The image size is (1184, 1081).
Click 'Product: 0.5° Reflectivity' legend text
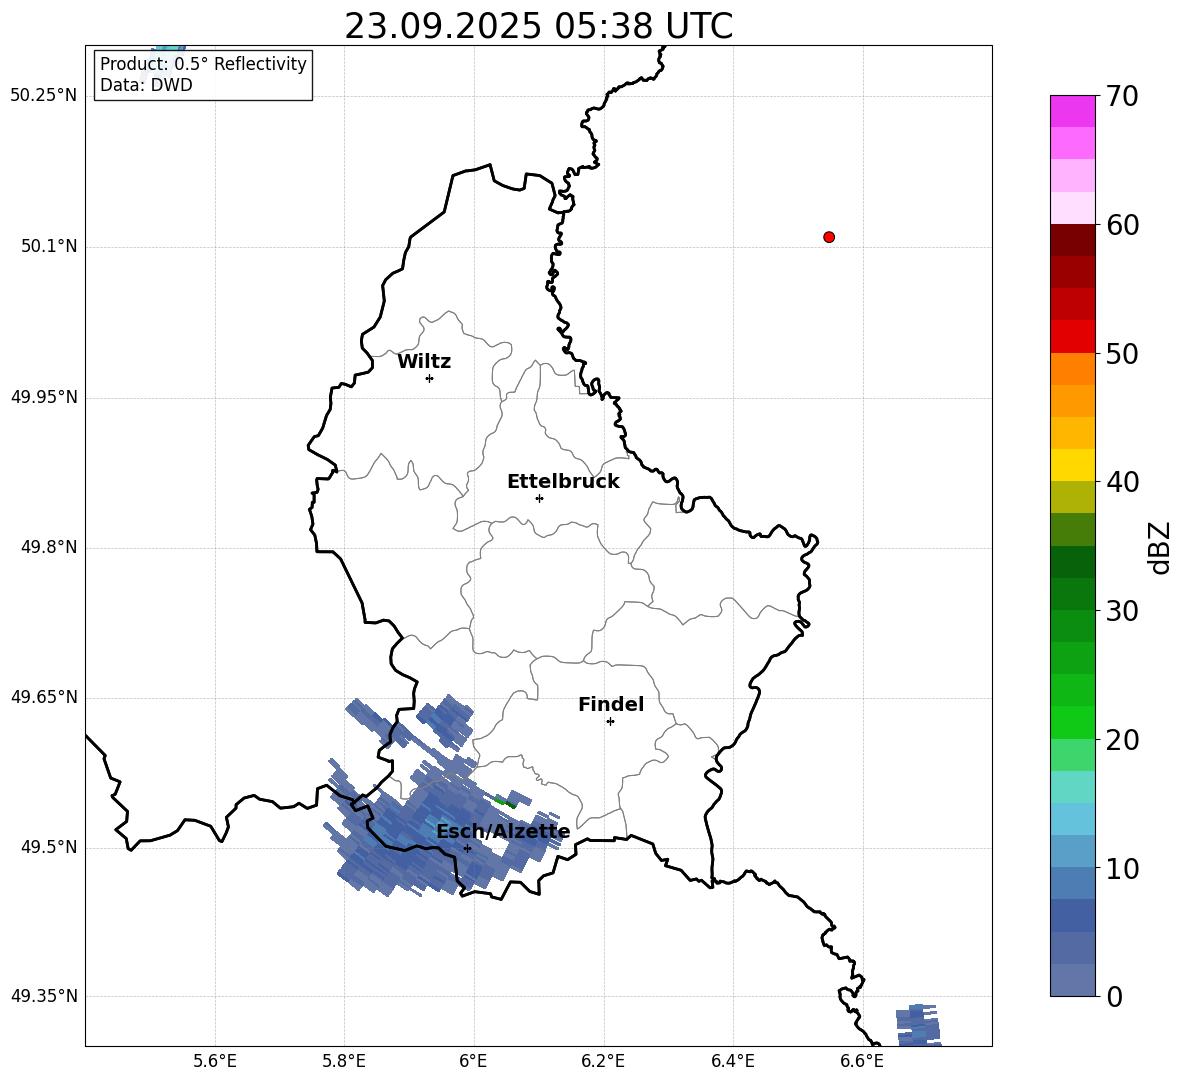[203, 64]
